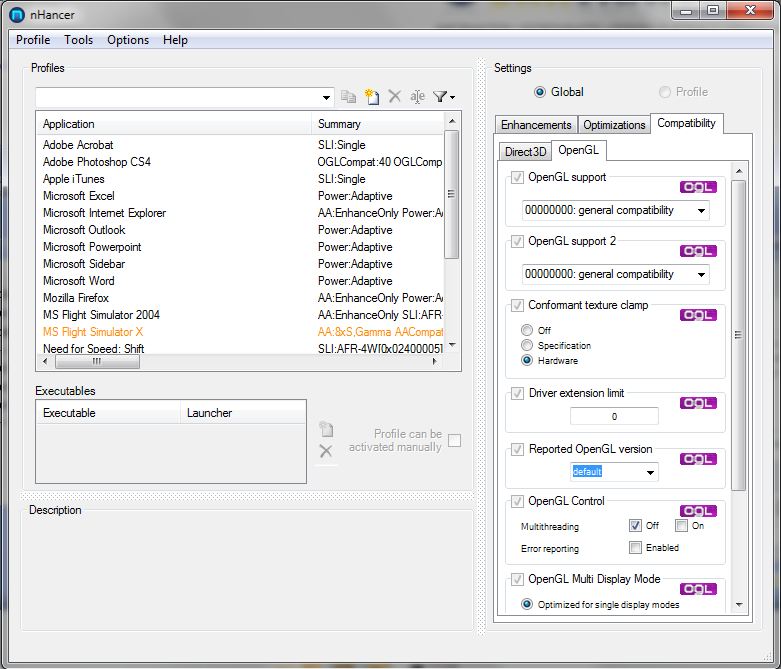Click the delete profile X icon
Image resolution: width=781 pixels, height=669 pixels.
[395, 97]
